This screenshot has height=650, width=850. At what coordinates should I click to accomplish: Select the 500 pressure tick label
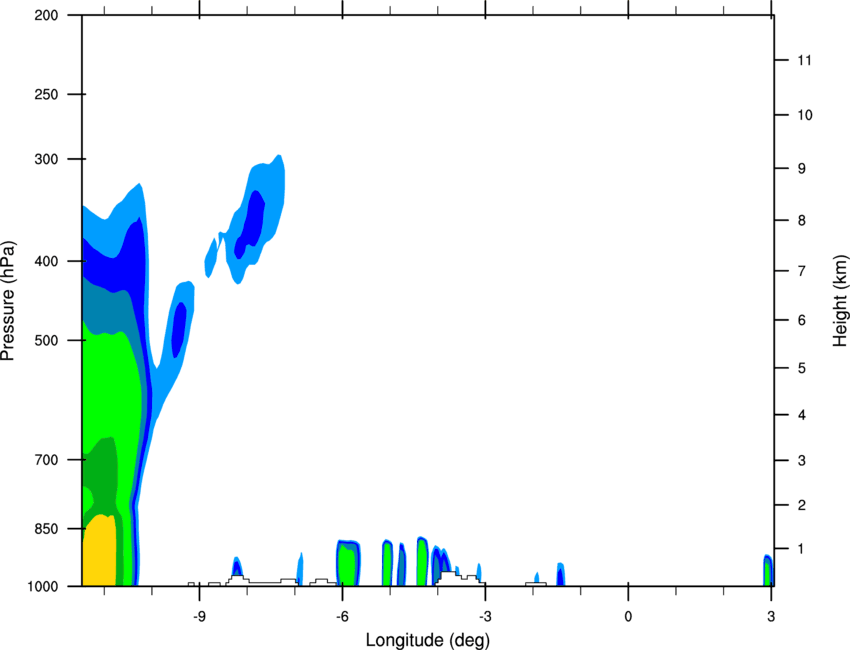(46, 340)
